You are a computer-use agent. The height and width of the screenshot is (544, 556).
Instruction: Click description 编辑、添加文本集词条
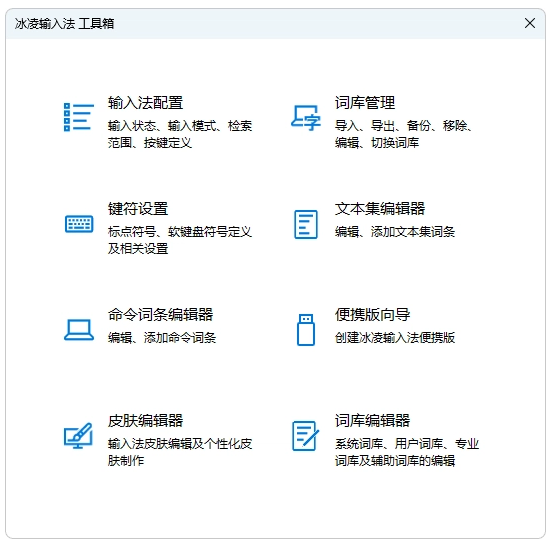tap(395, 232)
